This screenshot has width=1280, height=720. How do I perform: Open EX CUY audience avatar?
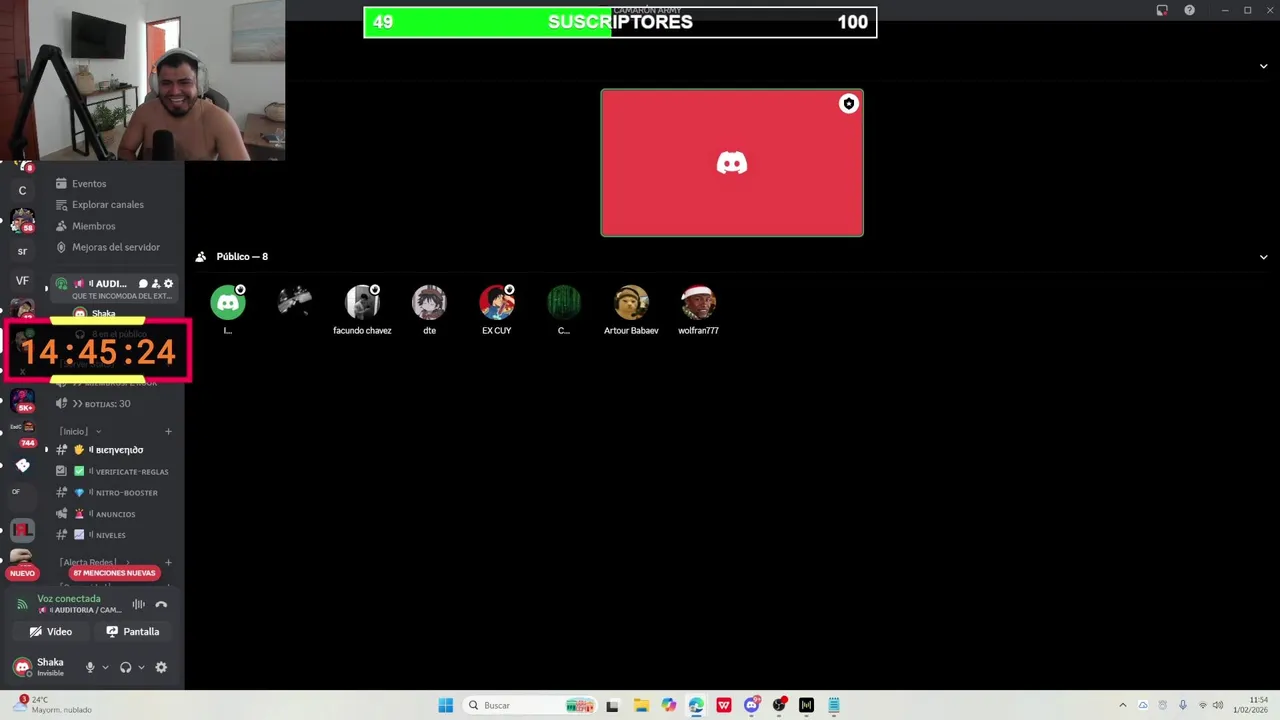[496, 302]
